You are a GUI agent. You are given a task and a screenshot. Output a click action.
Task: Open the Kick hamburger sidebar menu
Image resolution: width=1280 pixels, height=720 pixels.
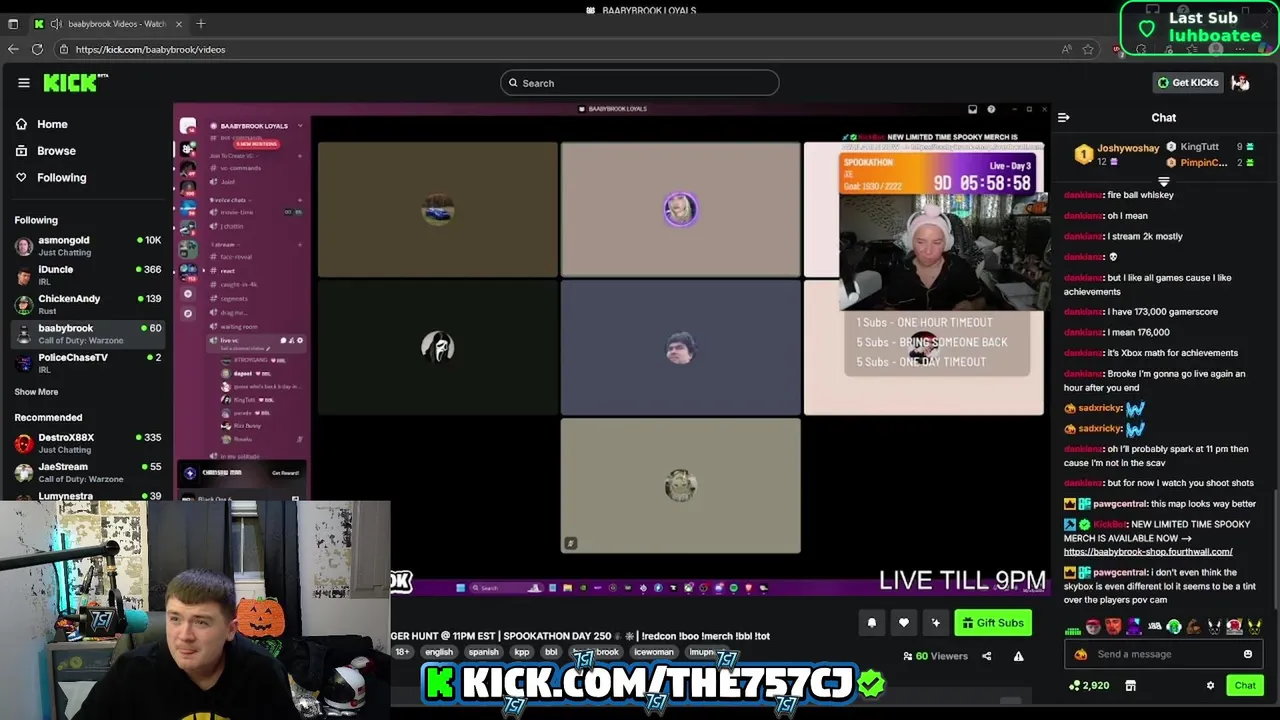(x=24, y=83)
